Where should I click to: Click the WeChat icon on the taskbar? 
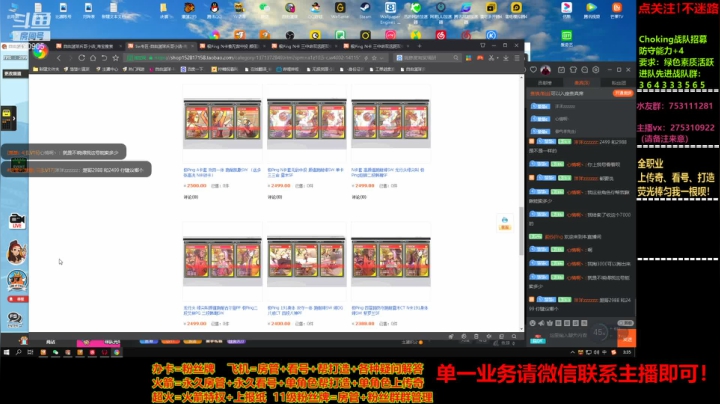pyautogui.click(x=55, y=352)
